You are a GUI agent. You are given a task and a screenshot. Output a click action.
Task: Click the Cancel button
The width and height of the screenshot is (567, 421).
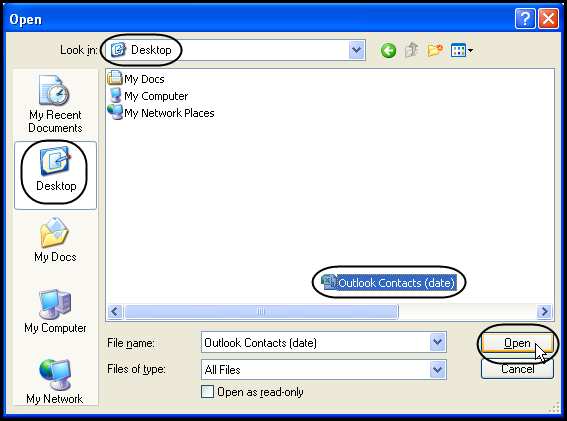point(517,369)
